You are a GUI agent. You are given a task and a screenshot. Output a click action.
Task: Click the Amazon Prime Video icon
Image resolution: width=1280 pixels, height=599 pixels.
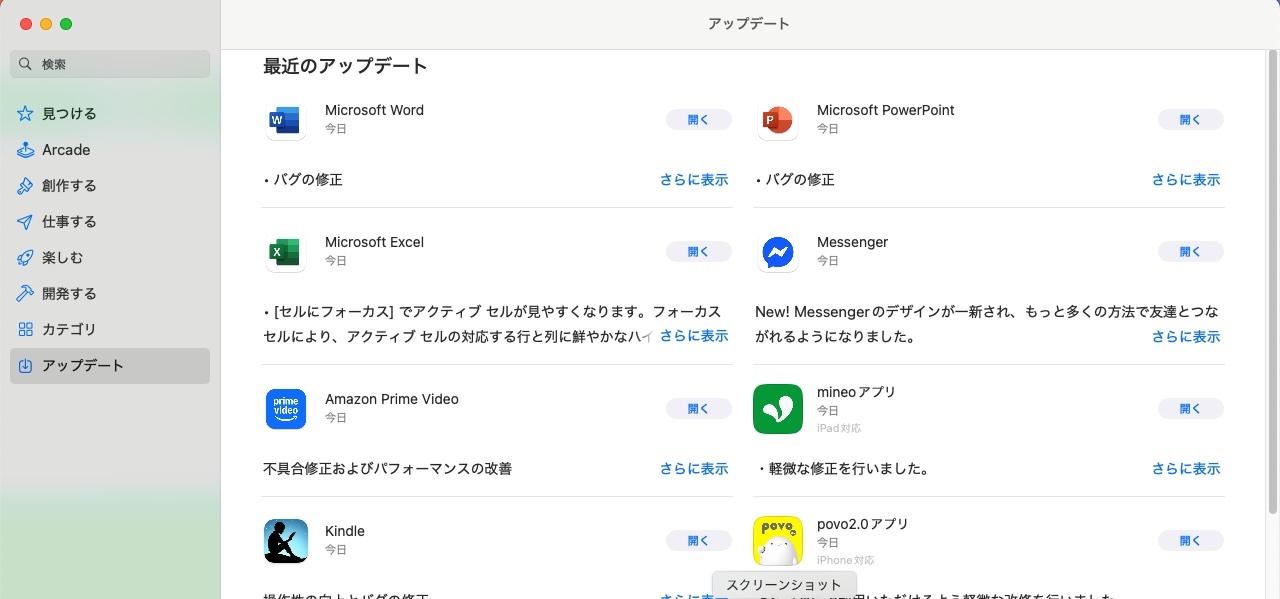[285, 409]
